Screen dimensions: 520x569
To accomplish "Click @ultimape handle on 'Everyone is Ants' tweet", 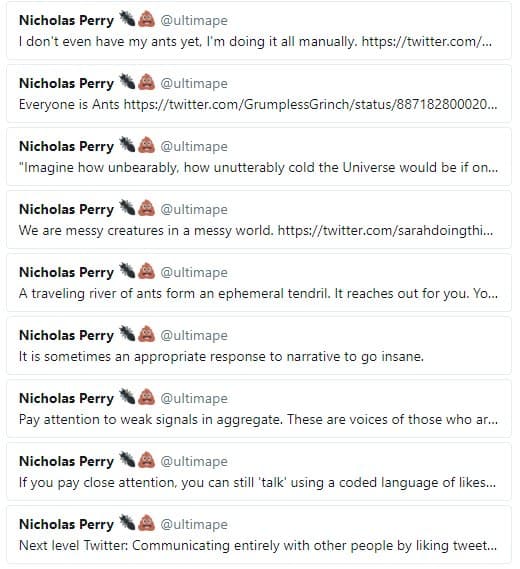I will pyautogui.click(x=194, y=83).
